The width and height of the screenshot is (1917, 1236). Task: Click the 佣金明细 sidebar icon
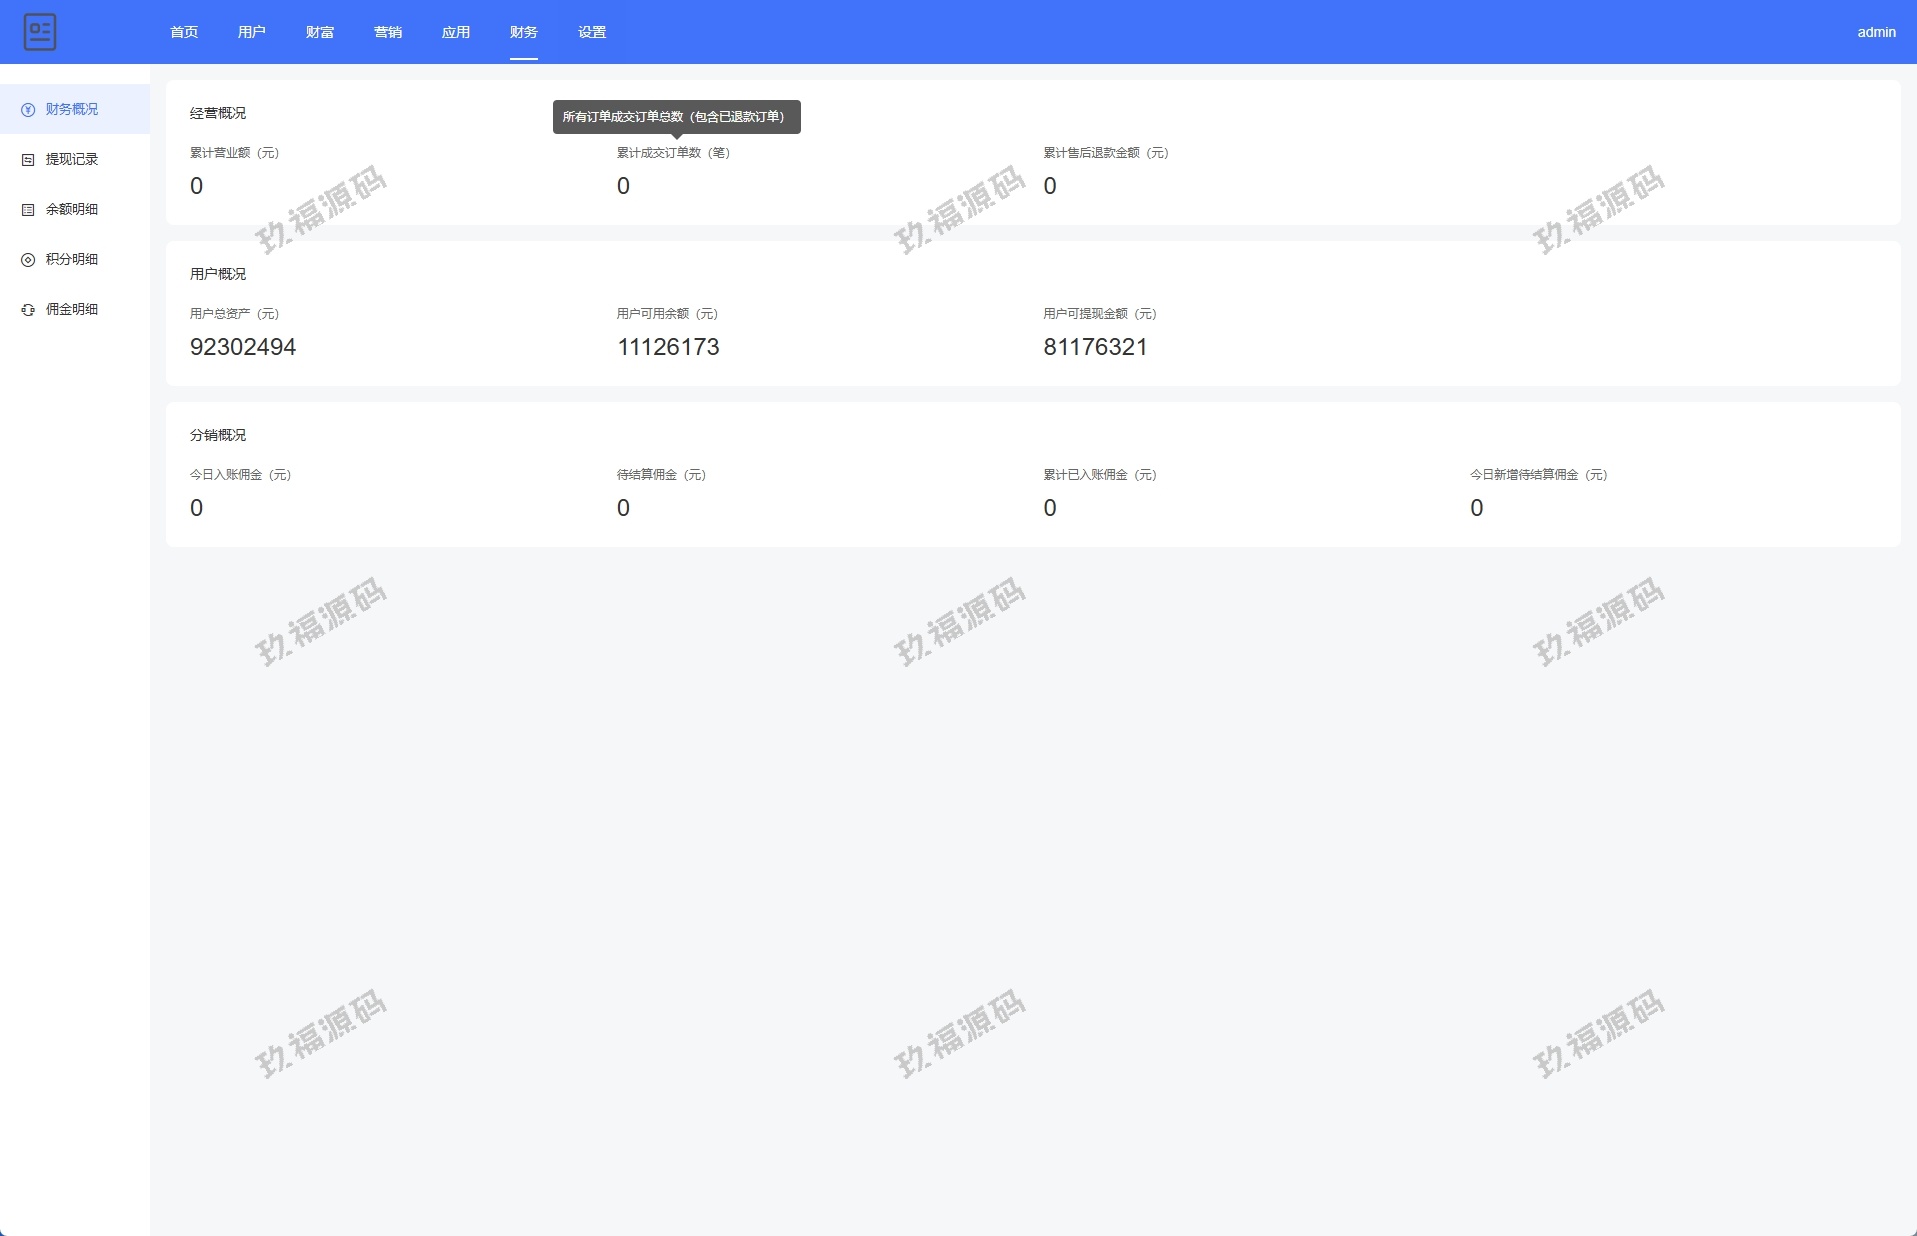click(28, 310)
